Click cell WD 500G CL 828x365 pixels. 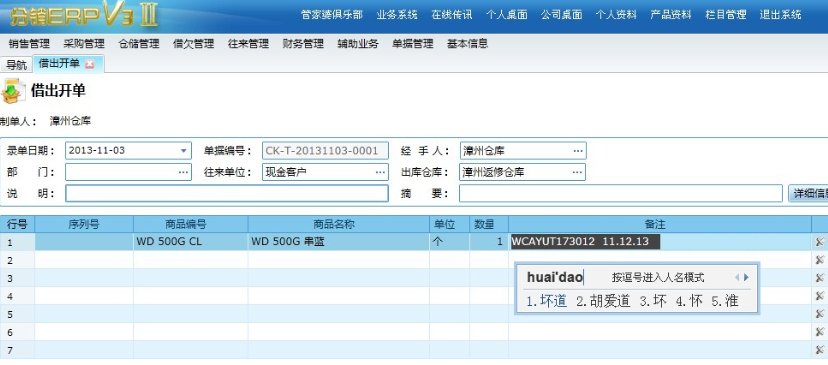(191, 242)
